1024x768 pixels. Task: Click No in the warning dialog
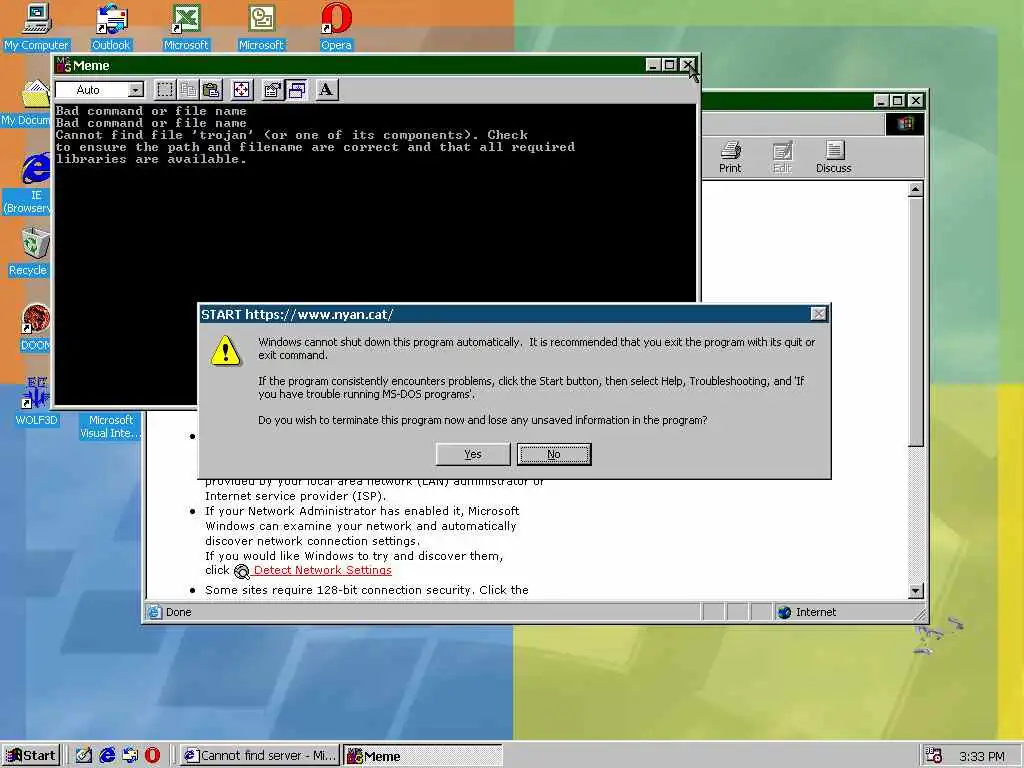click(x=554, y=454)
